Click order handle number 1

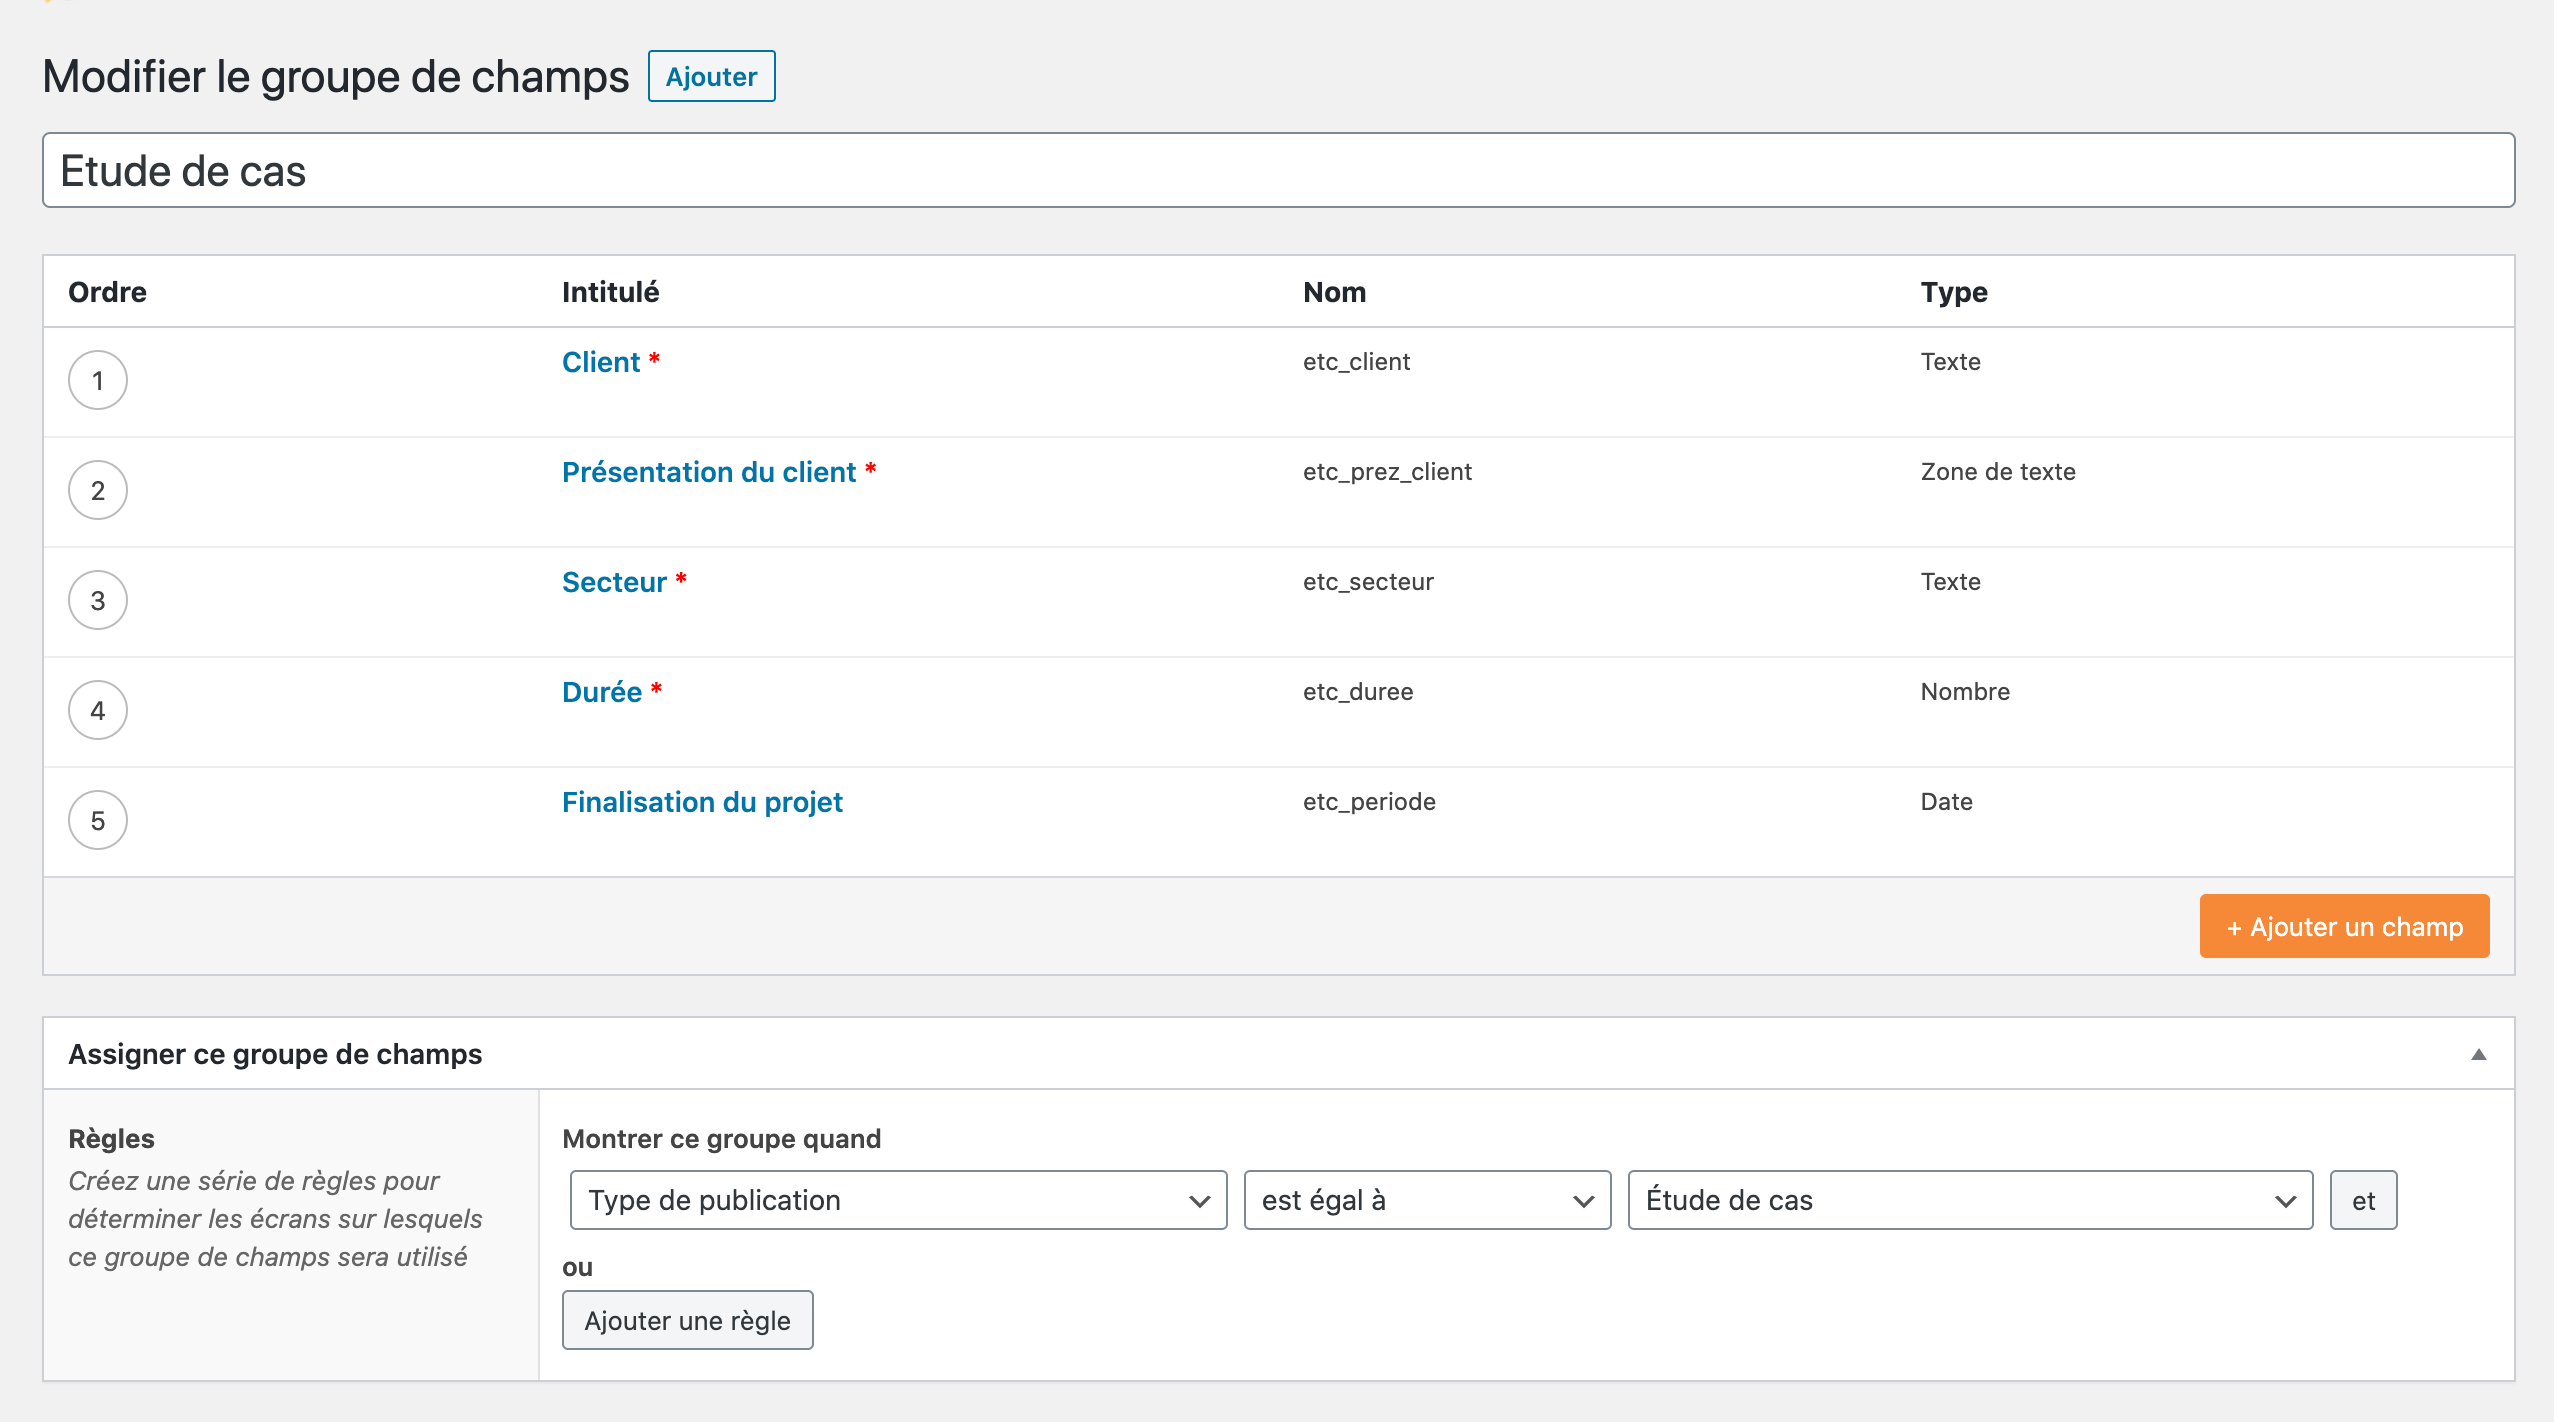click(98, 380)
